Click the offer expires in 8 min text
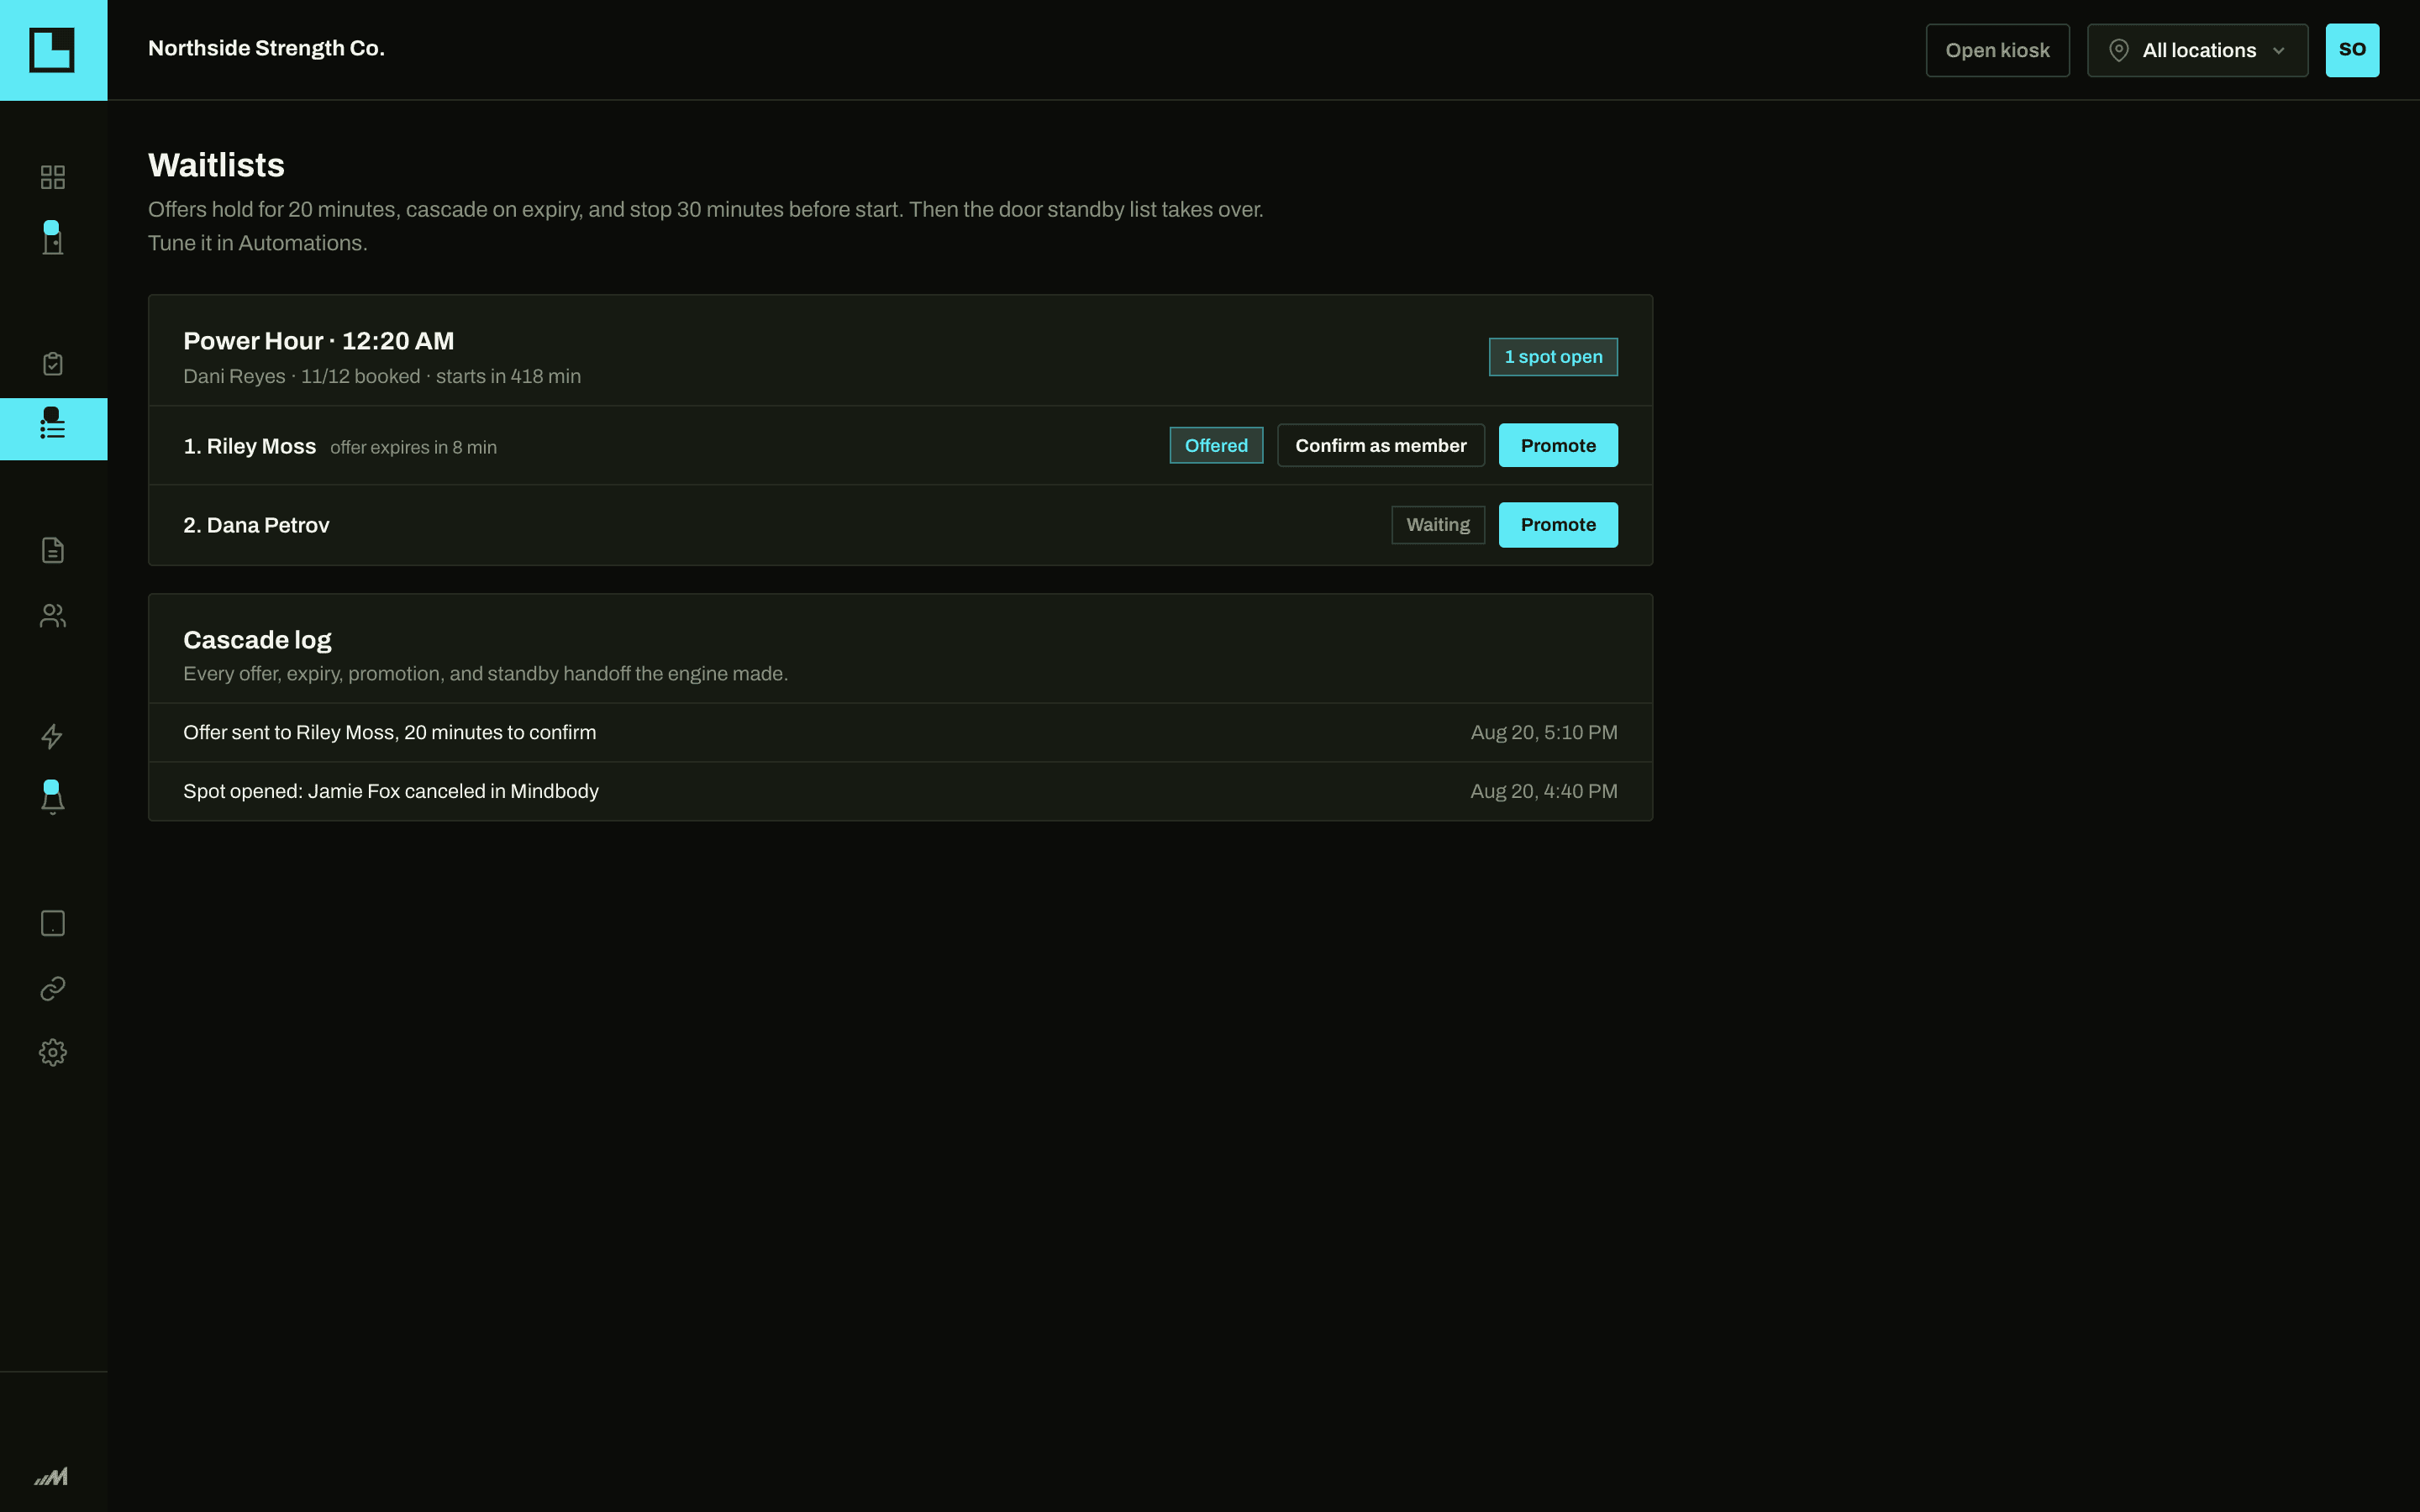This screenshot has height=1512, width=2420. [x=413, y=447]
